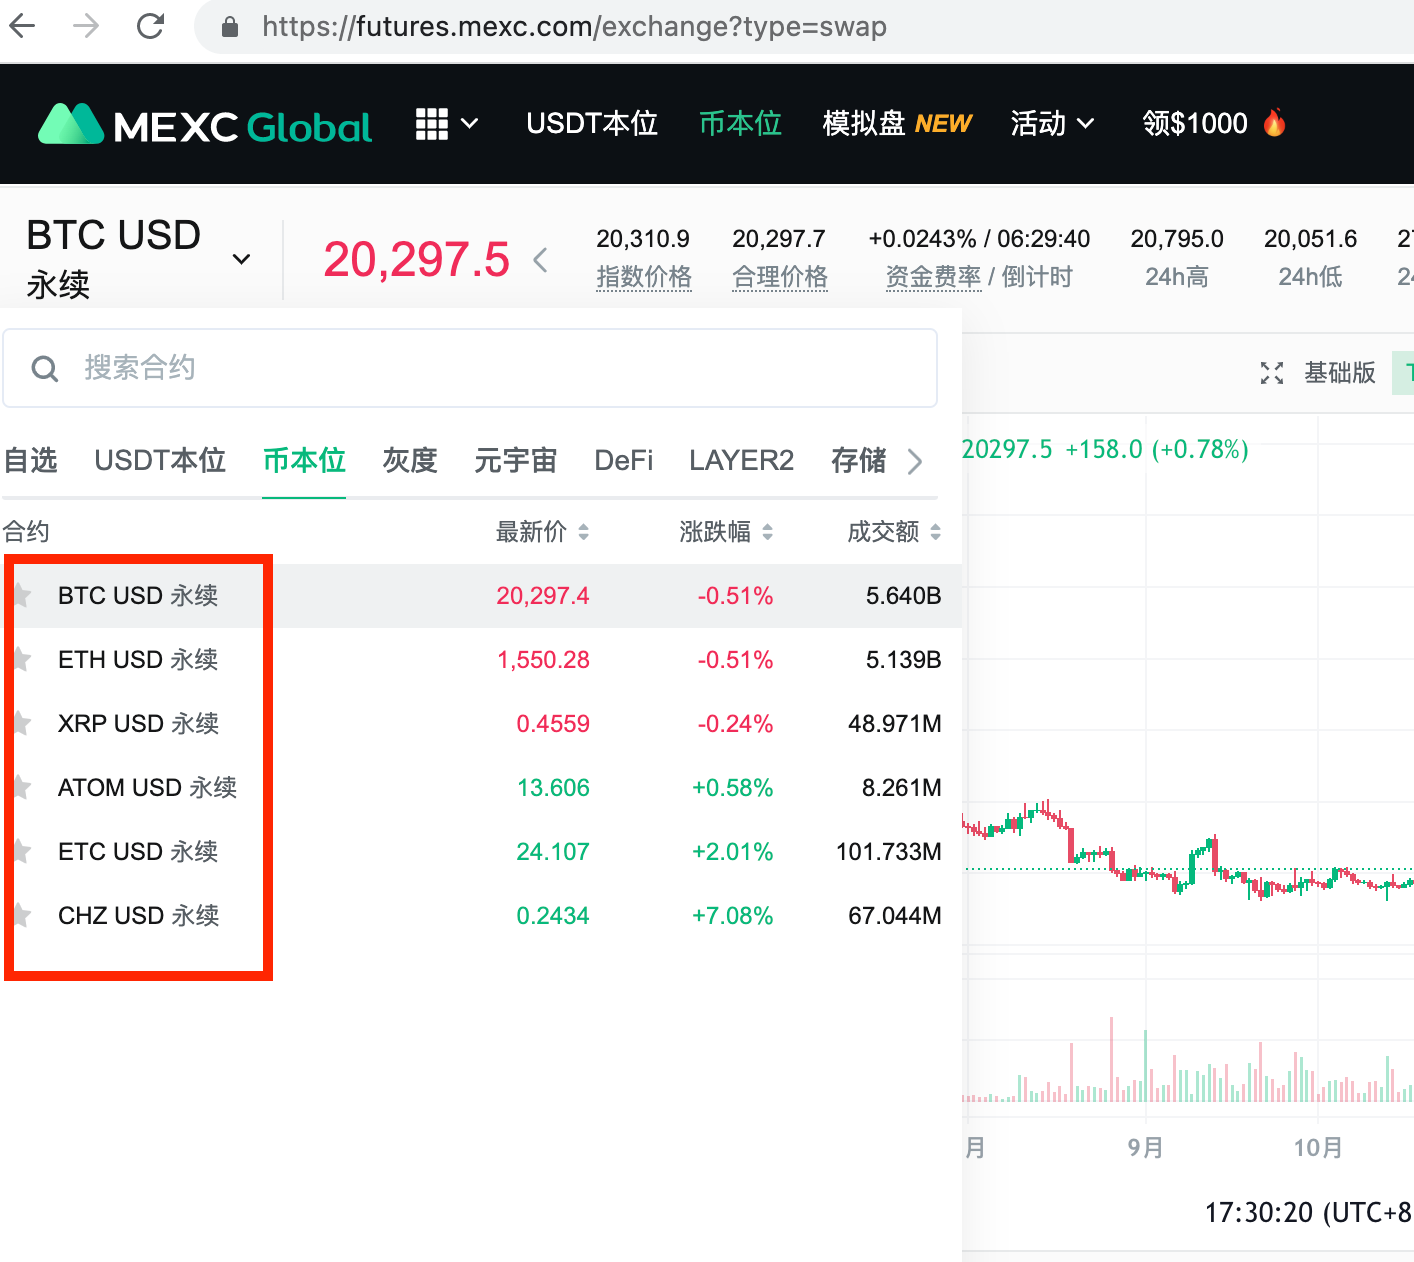Click the fullscreen chart icon
The image size is (1414, 1262).
click(x=1271, y=373)
